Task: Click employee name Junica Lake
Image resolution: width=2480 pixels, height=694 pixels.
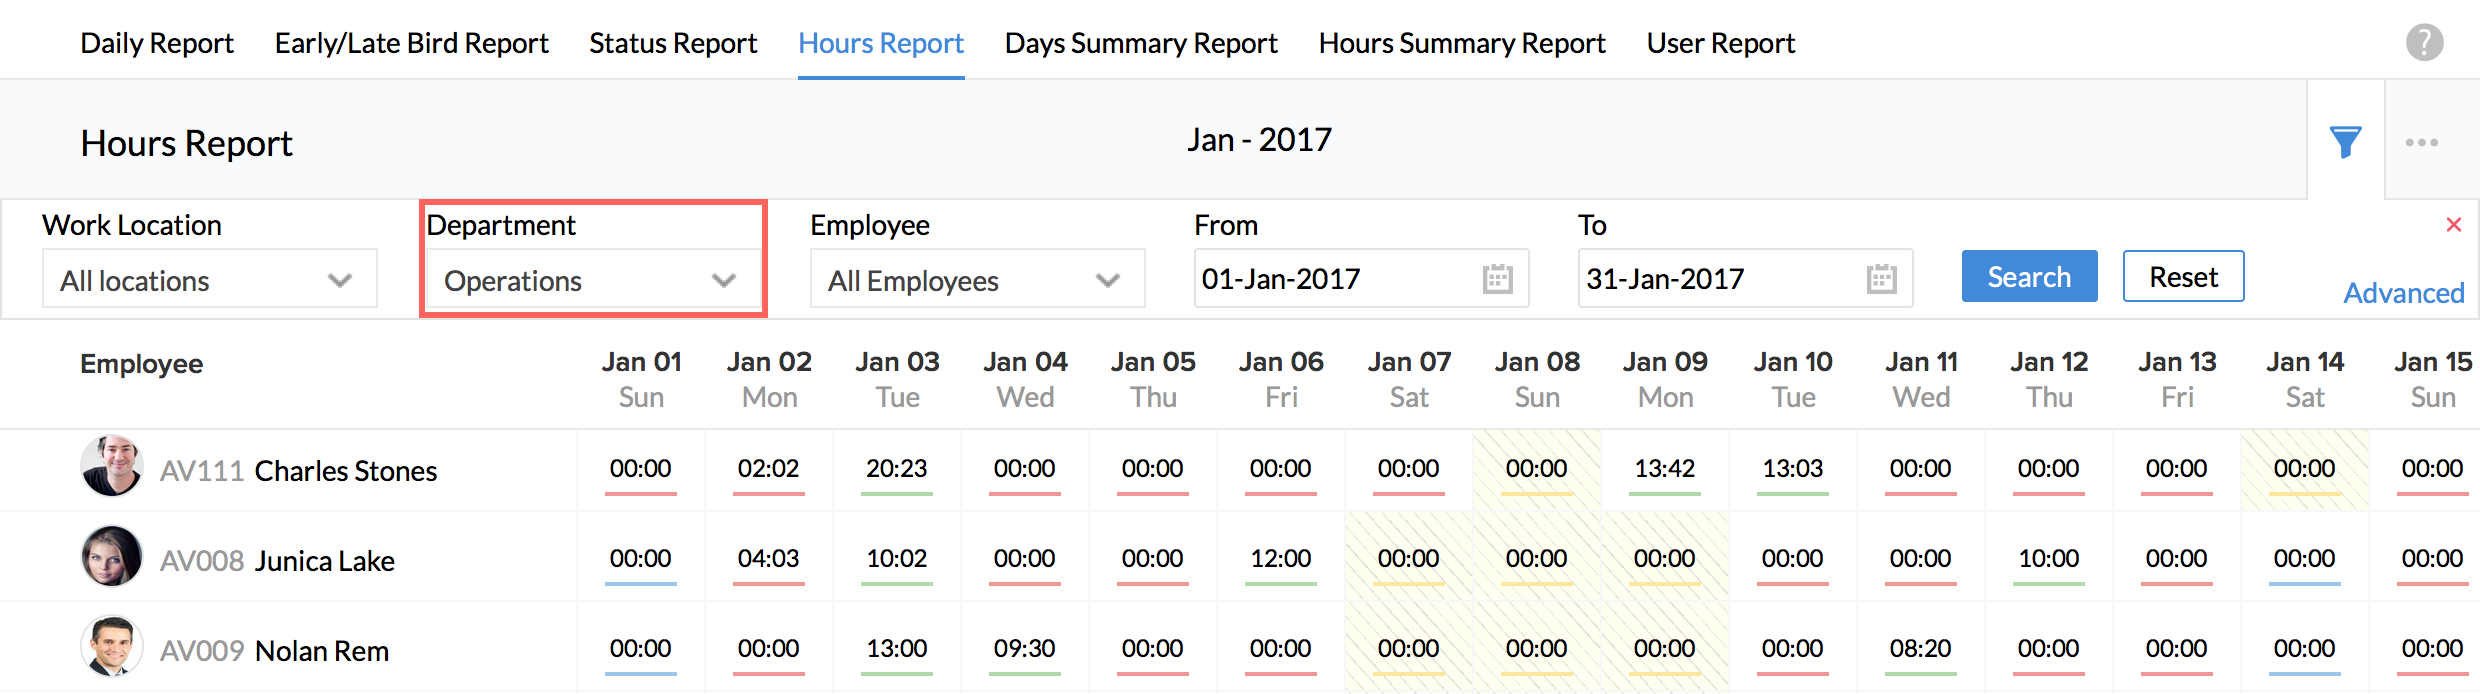Action: coord(325,561)
